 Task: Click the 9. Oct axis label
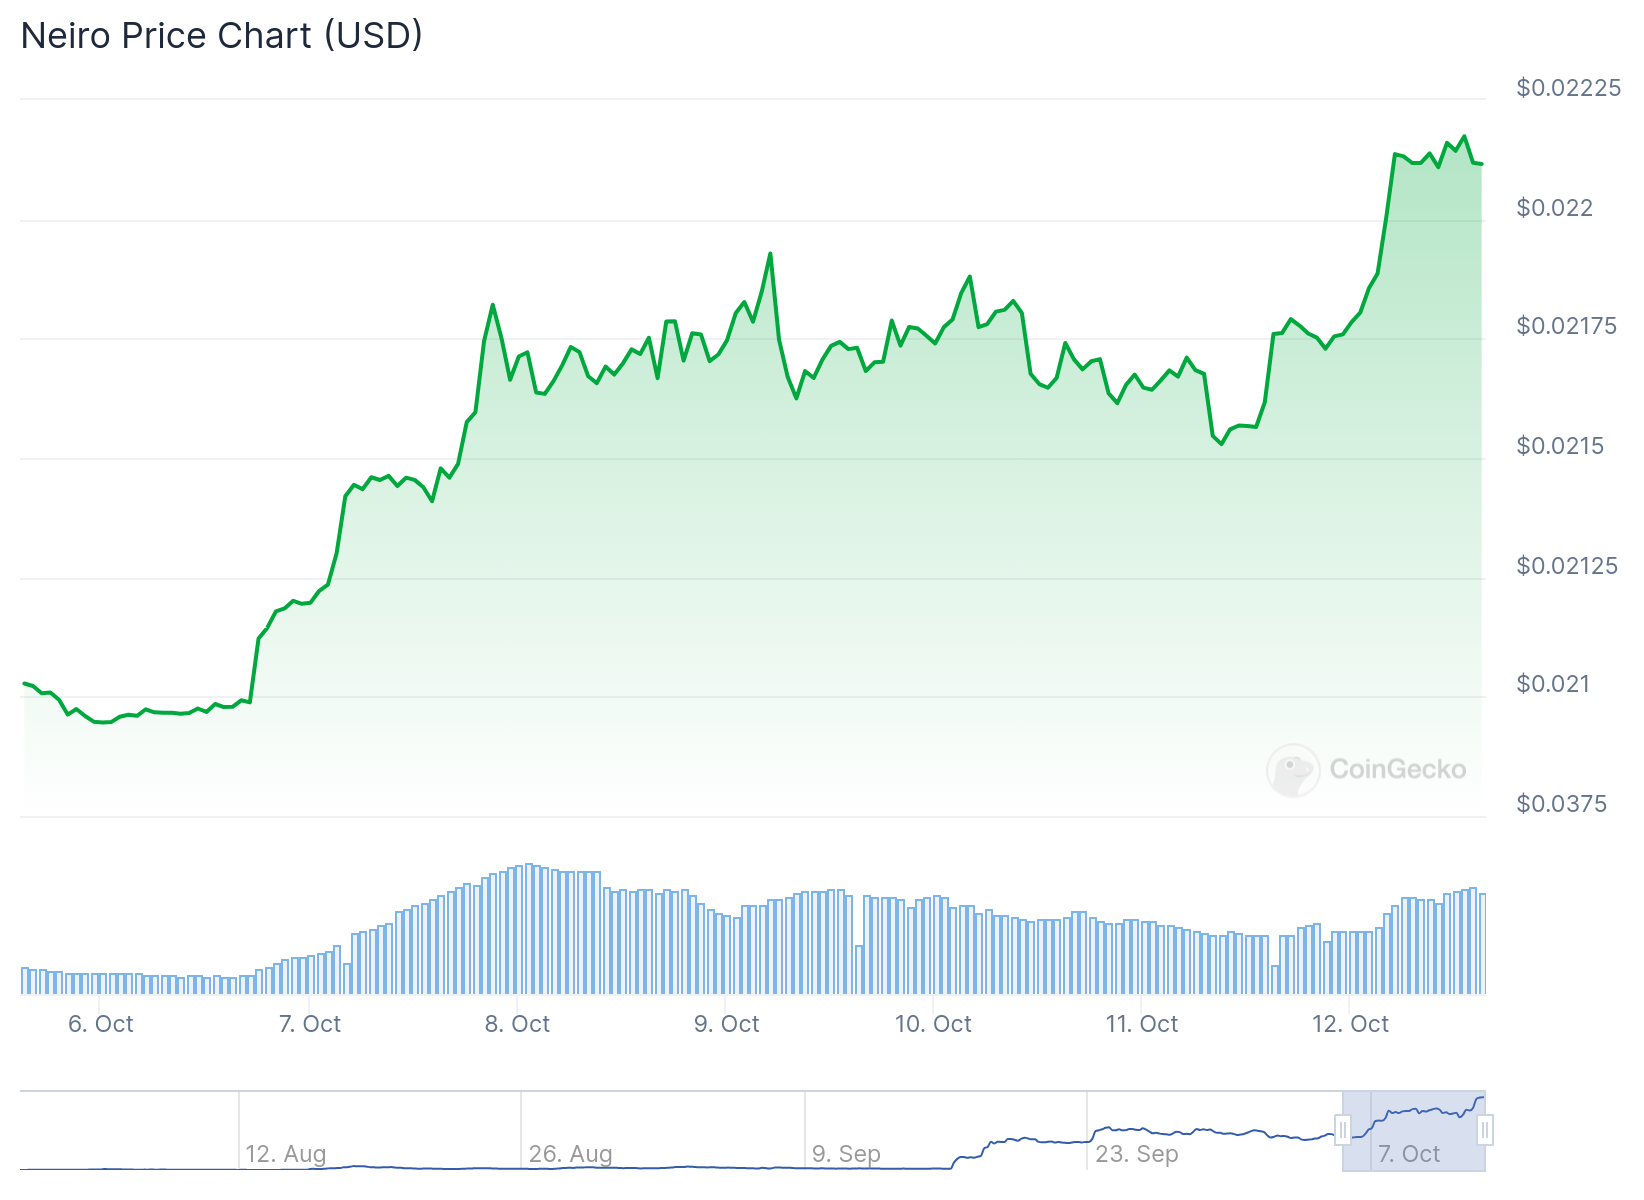726,1024
